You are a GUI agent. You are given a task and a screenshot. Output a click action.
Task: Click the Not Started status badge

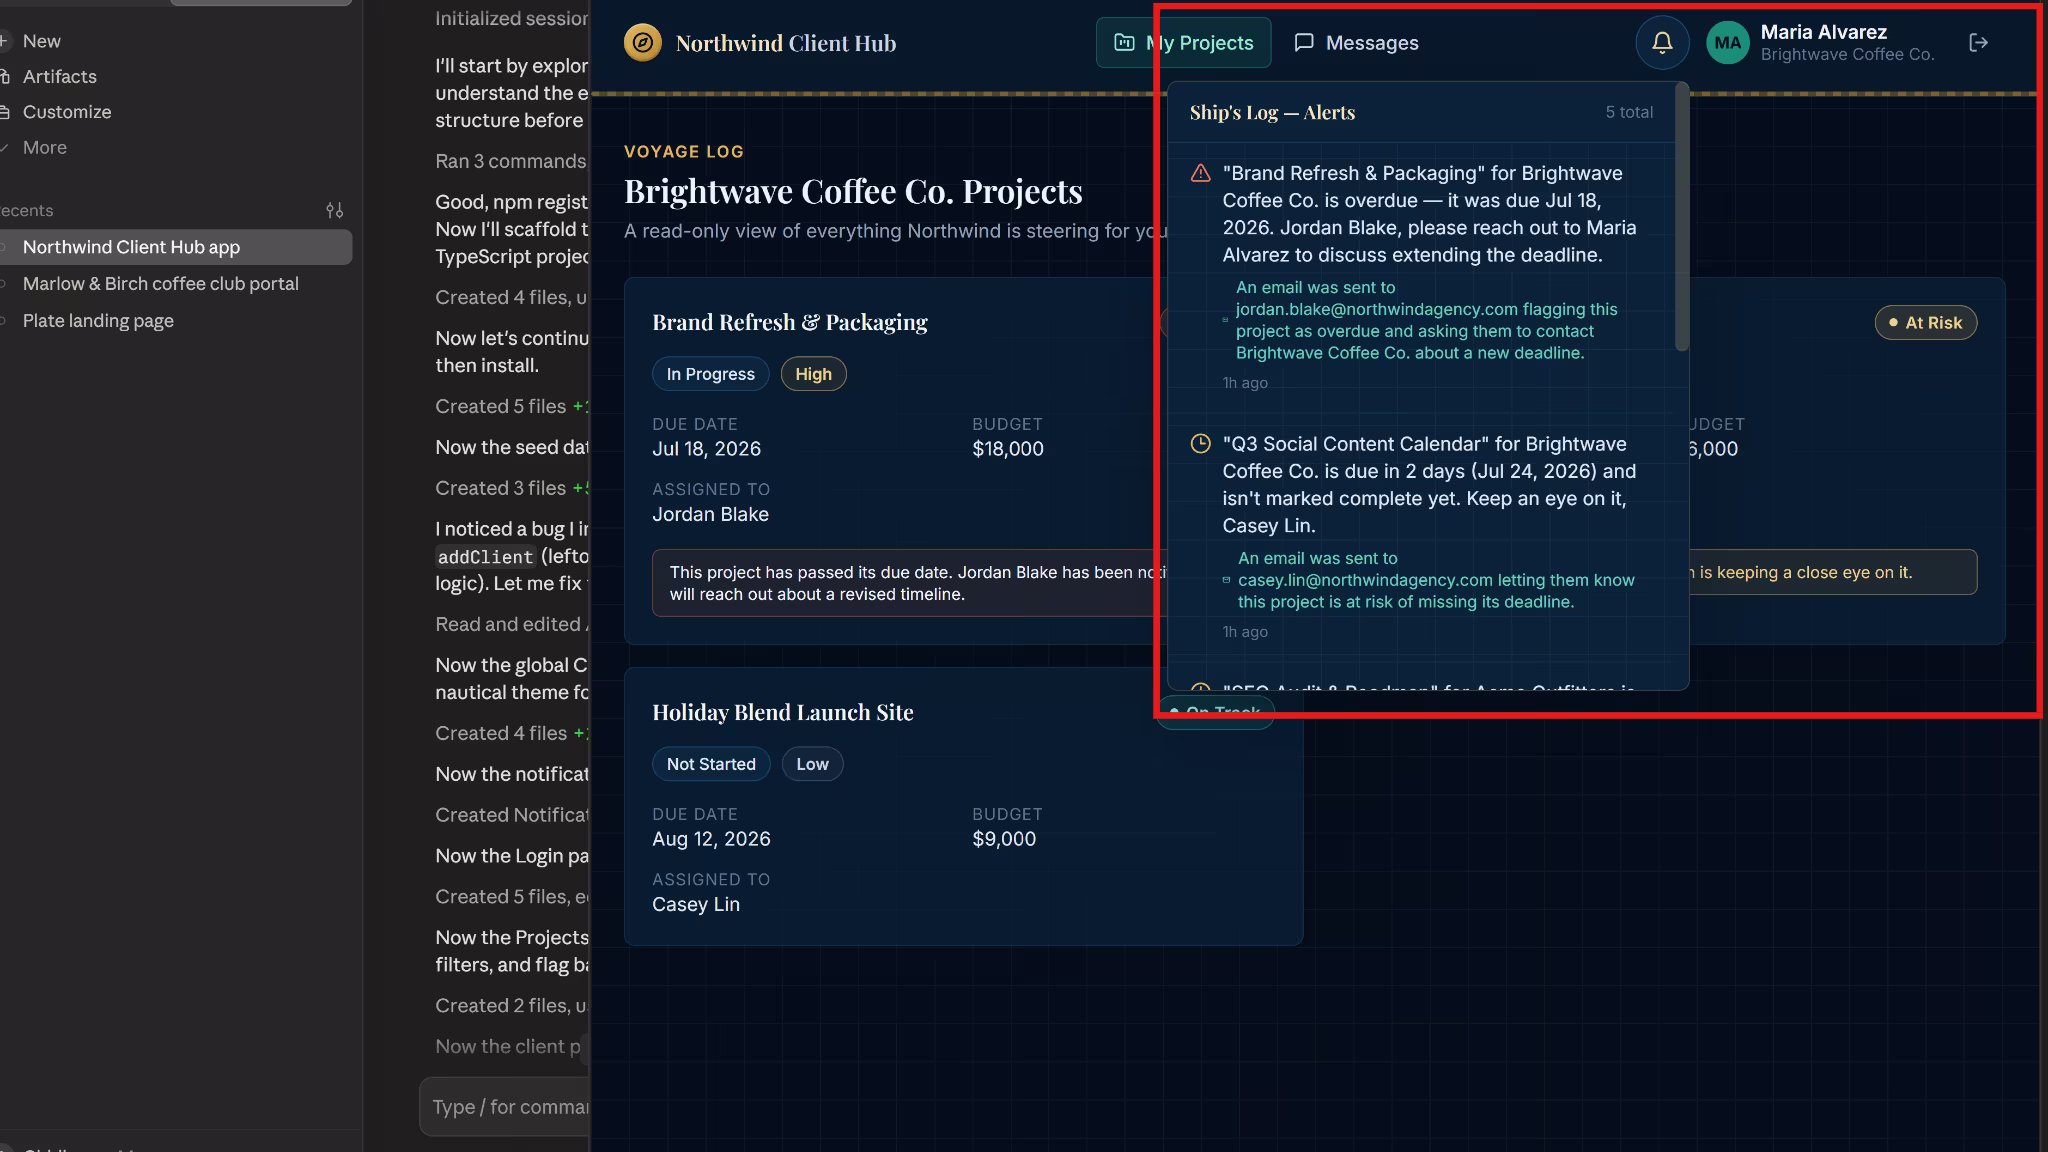click(x=711, y=764)
